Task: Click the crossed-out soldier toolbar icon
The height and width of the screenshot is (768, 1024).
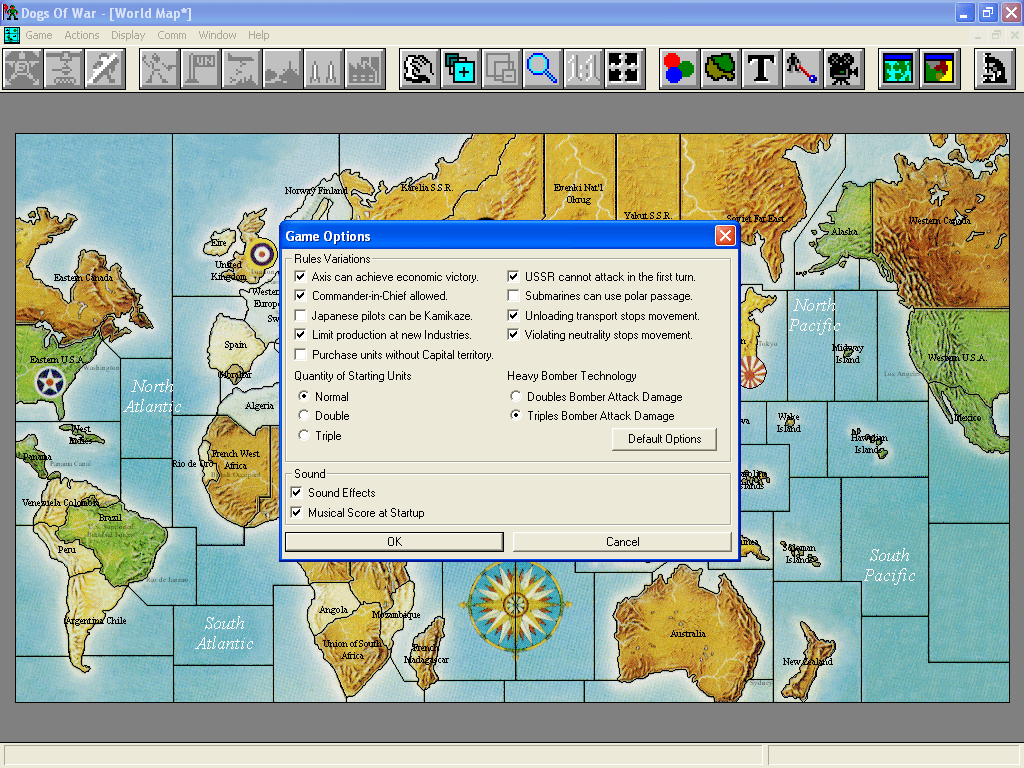Action: (104, 69)
